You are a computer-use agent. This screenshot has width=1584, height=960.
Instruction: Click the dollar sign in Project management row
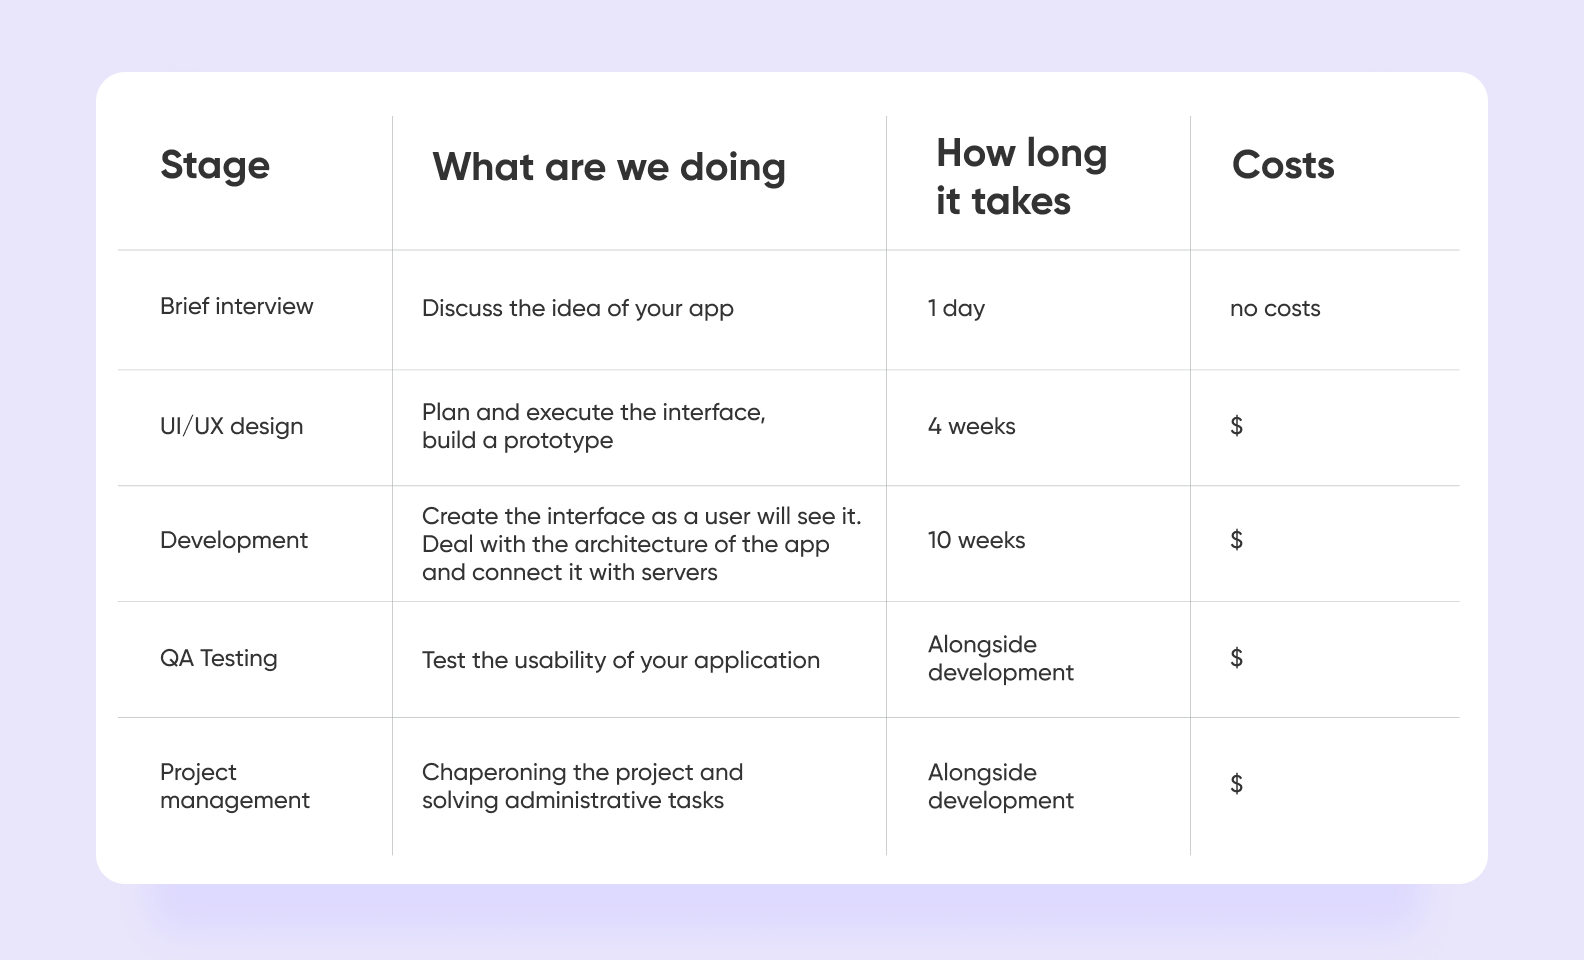[x=1237, y=784]
